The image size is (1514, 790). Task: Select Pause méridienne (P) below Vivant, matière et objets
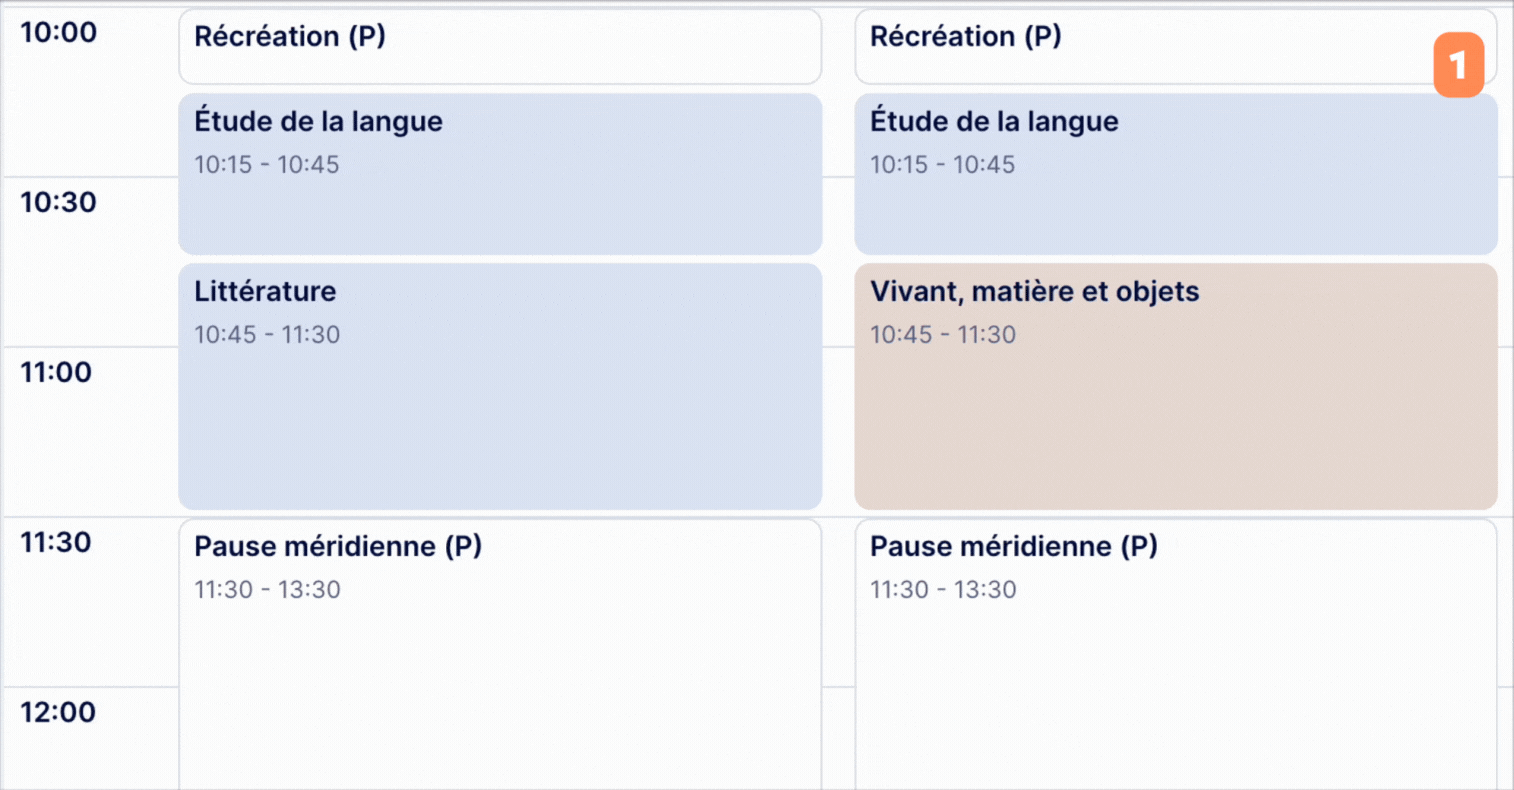[x=1176, y=654]
